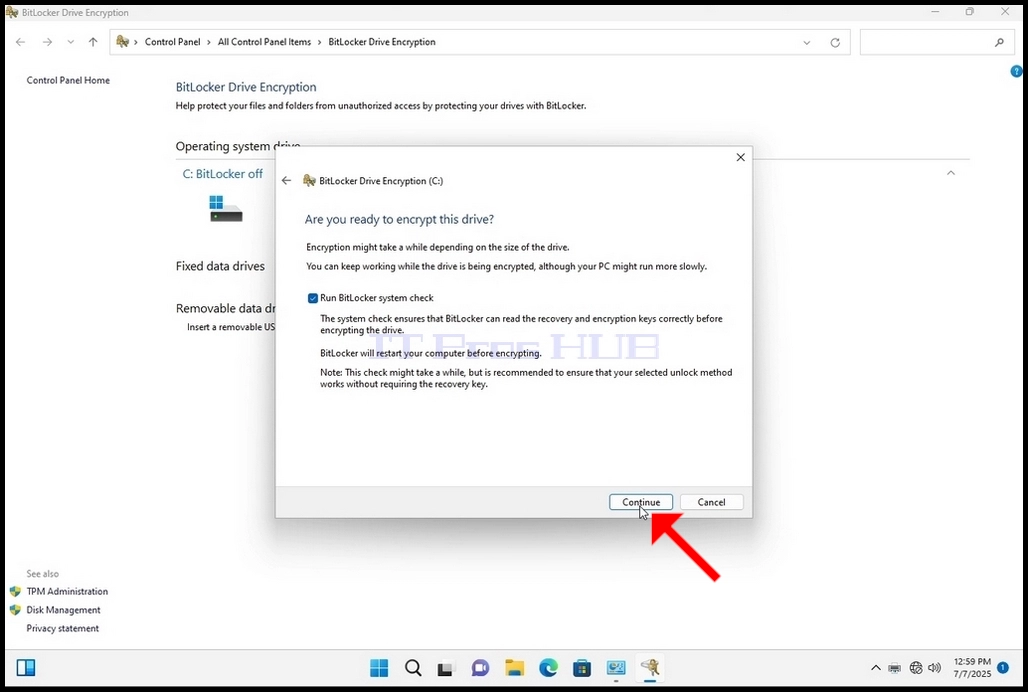Open Control Panel Home link
The image size is (1028, 692).
68,80
